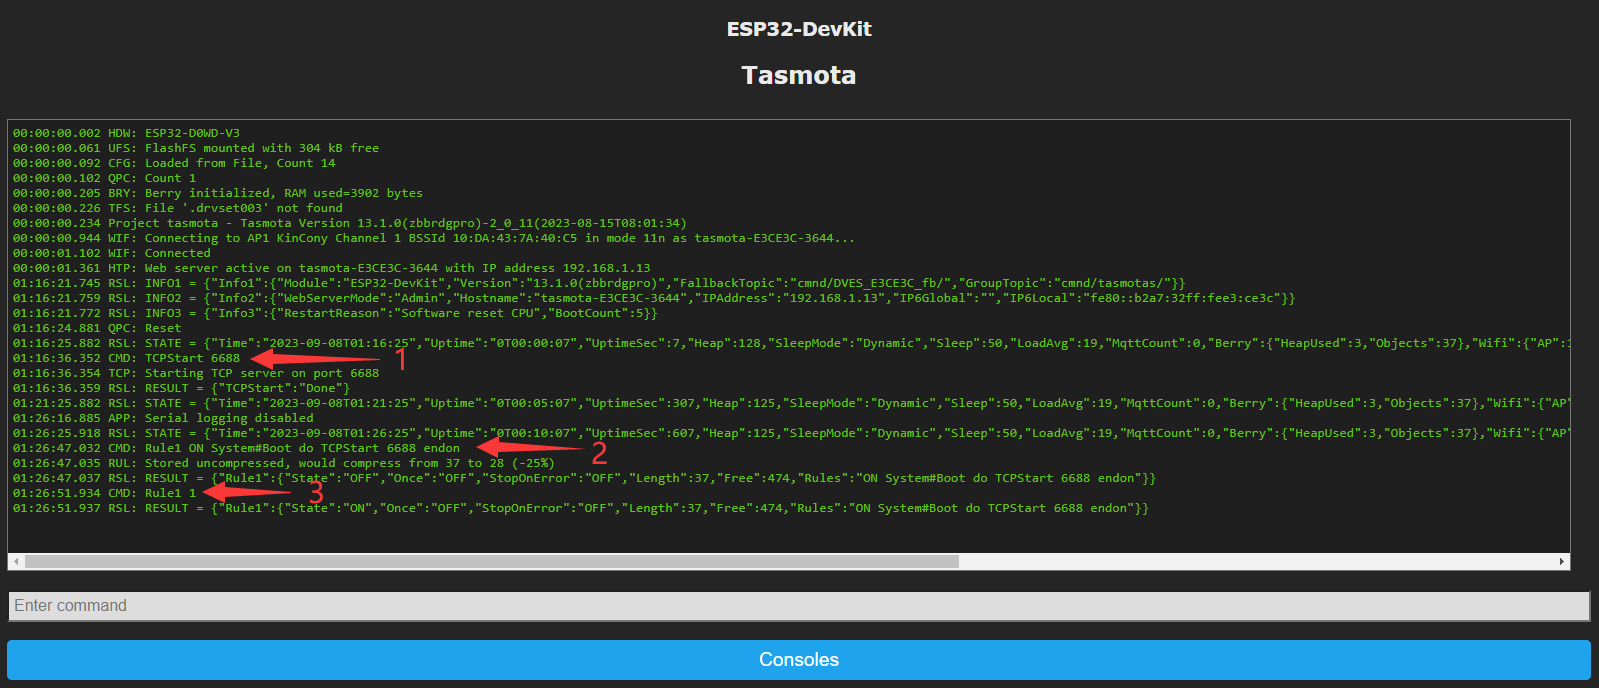The image size is (1599, 688).
Task: Click the empty scrollbar track right of thumb
Action: (1250, 562)
